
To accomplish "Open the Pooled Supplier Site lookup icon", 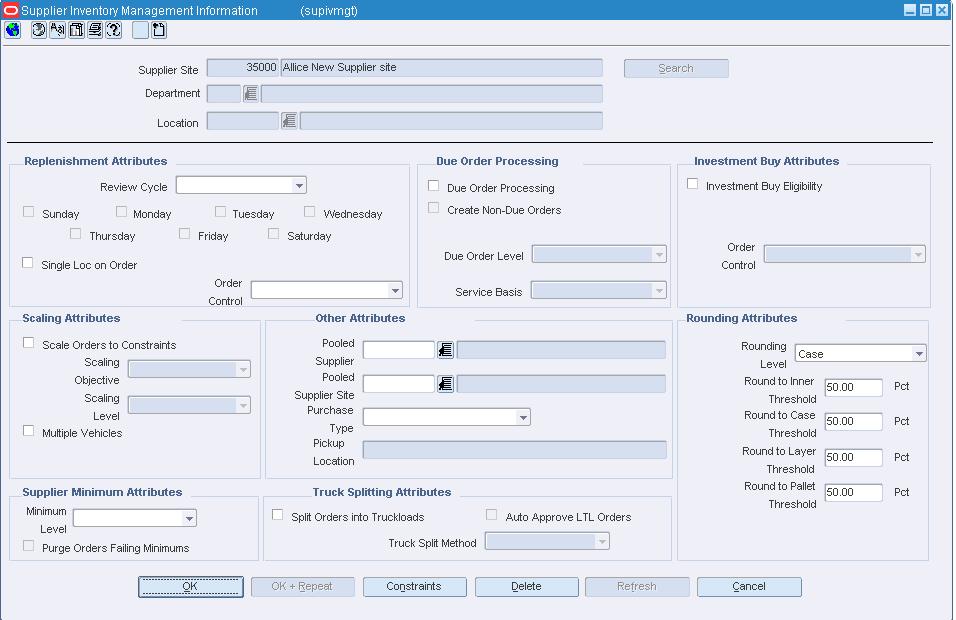I will click(445, 384).
